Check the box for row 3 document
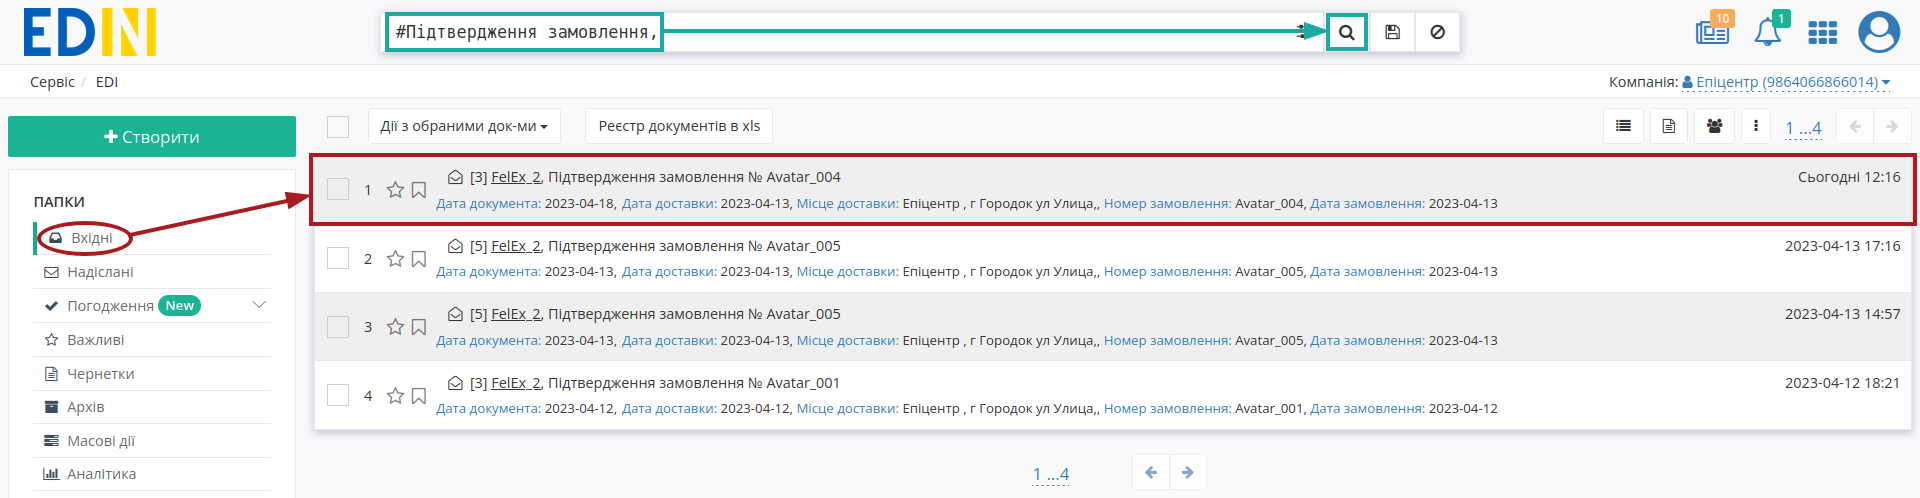The width and height of the screenshot is (1920, 498). pyautogui.click(x=338, y=327)
